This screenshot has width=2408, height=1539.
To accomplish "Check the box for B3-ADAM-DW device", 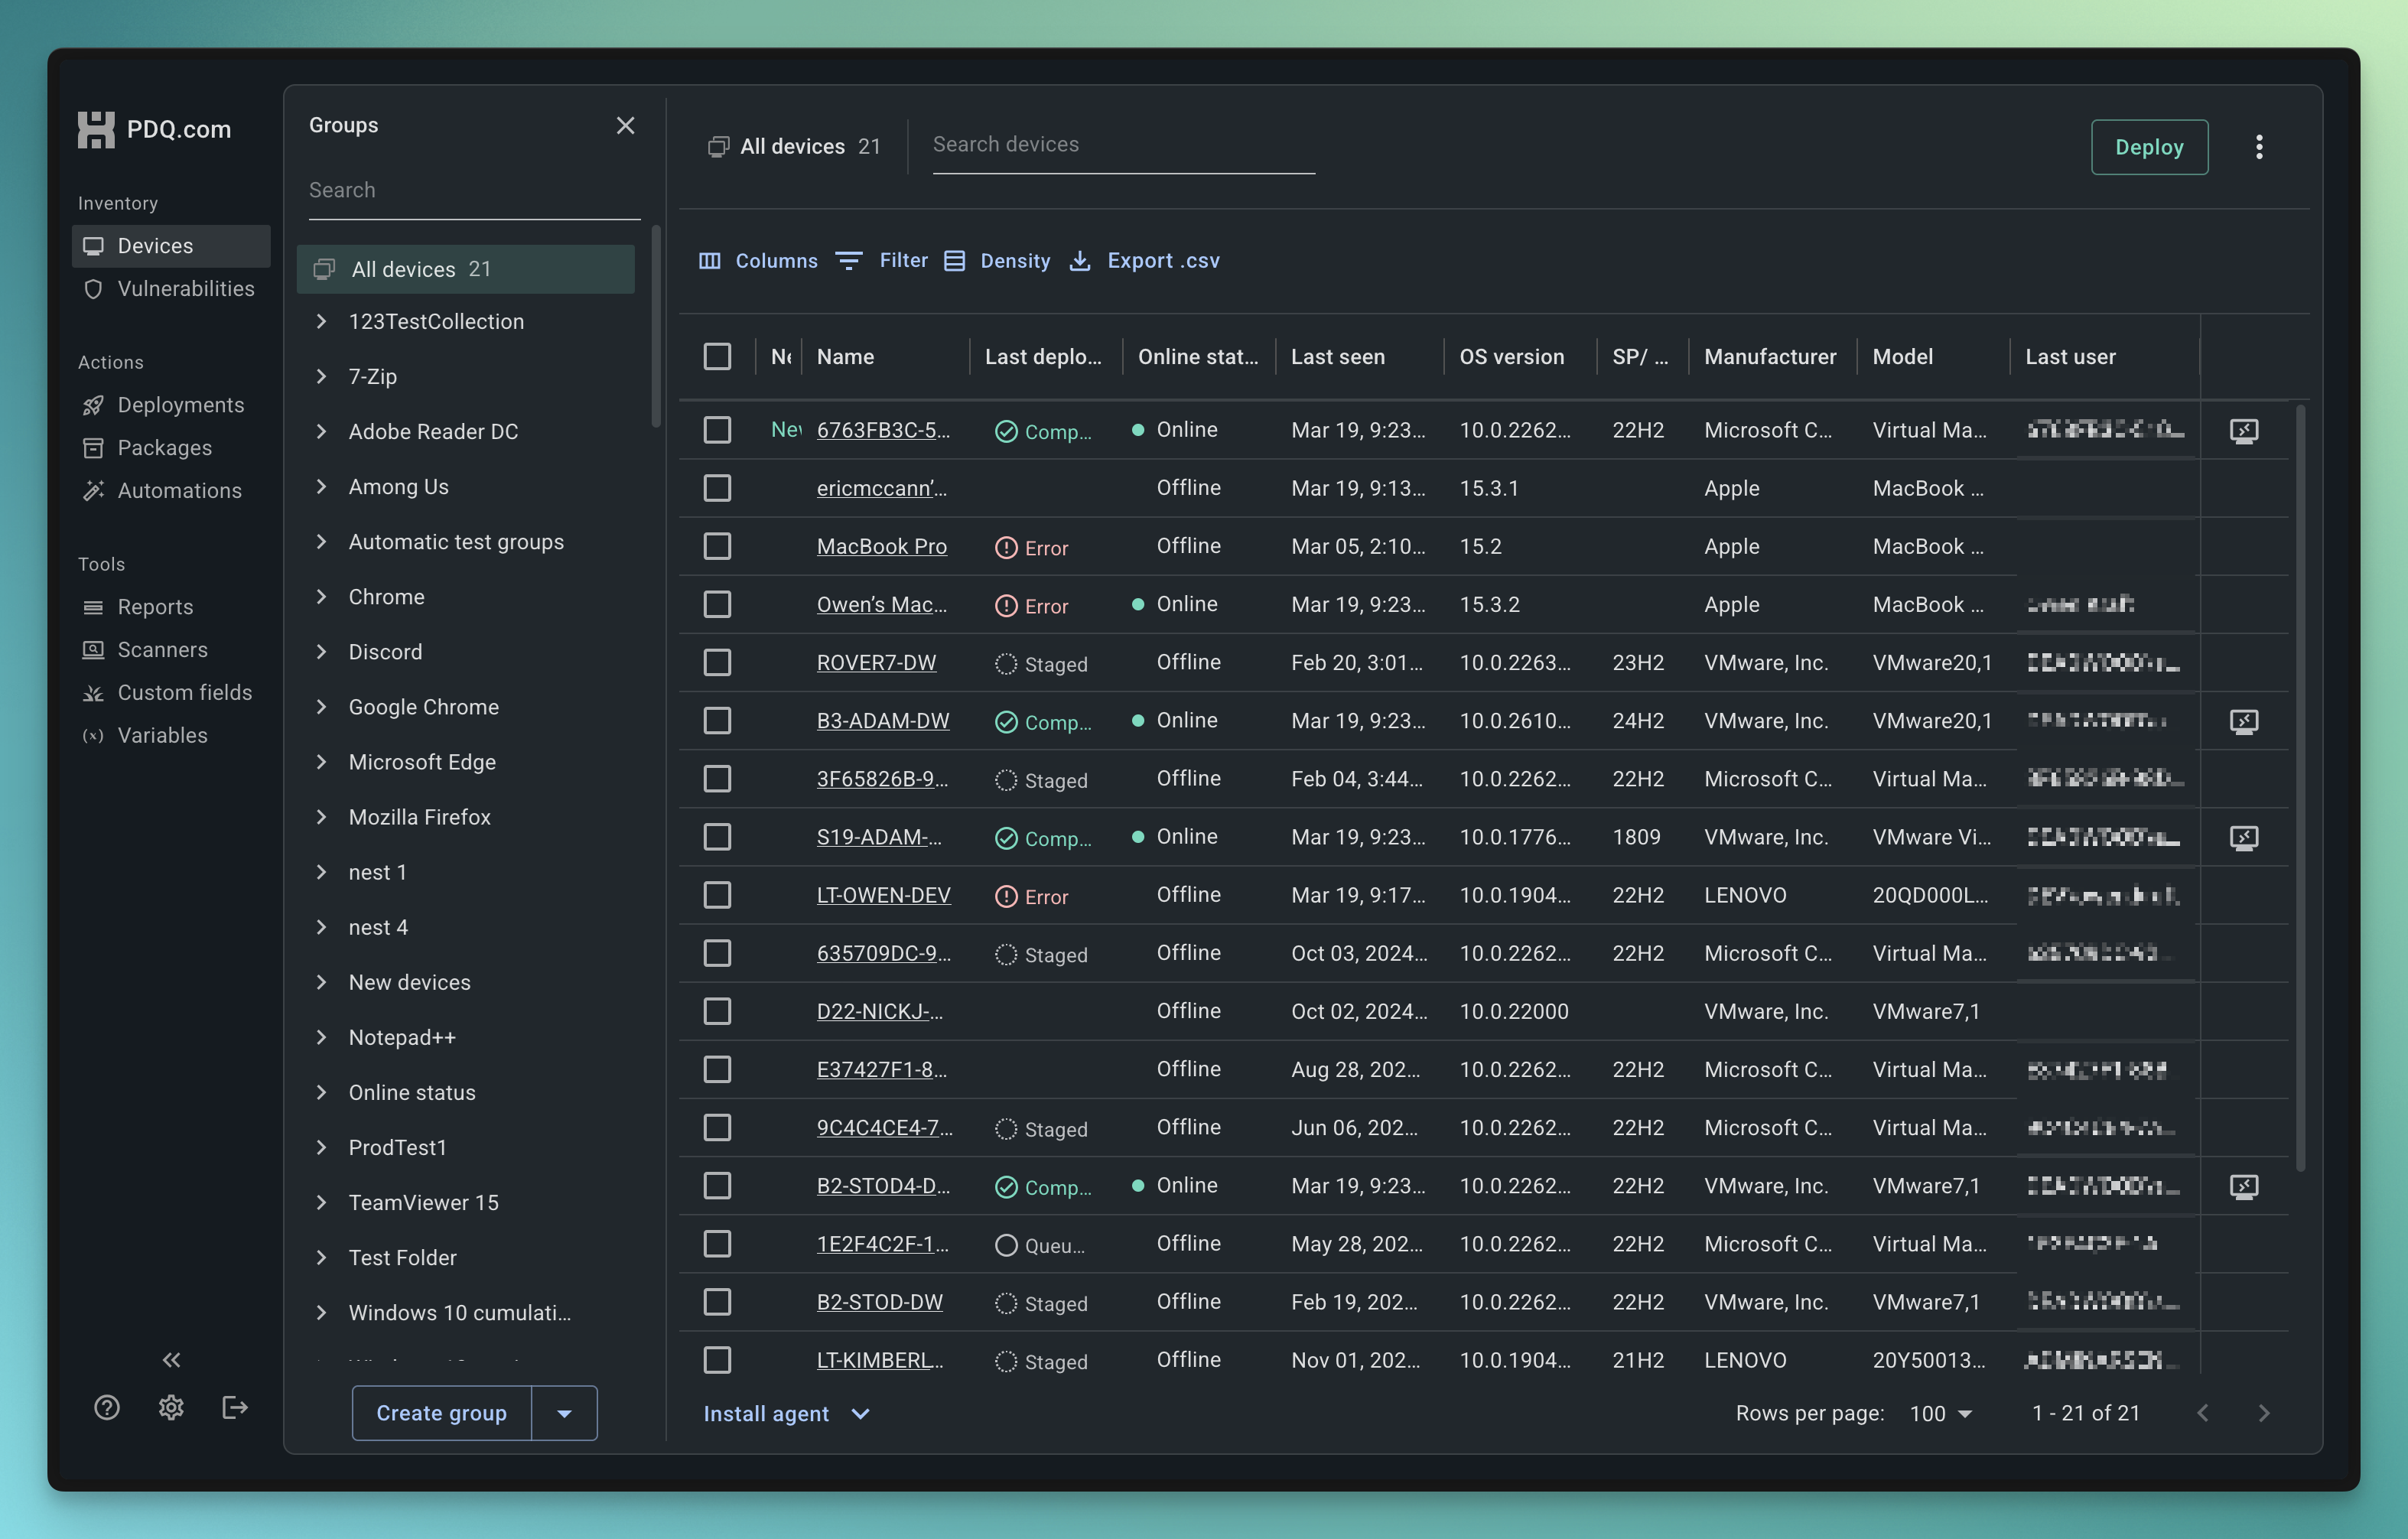I will pyautogui.click(x=717, y=720).
